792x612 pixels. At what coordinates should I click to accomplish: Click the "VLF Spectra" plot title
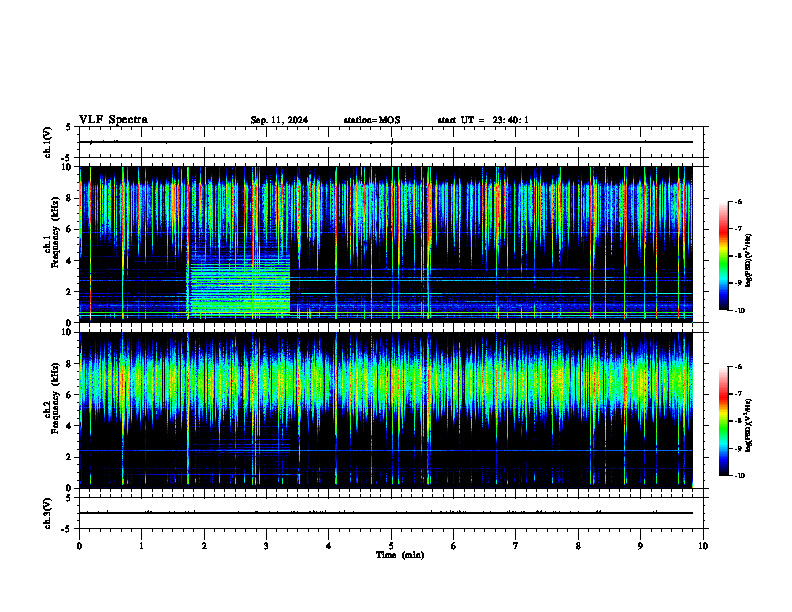[x=113, y=120]
